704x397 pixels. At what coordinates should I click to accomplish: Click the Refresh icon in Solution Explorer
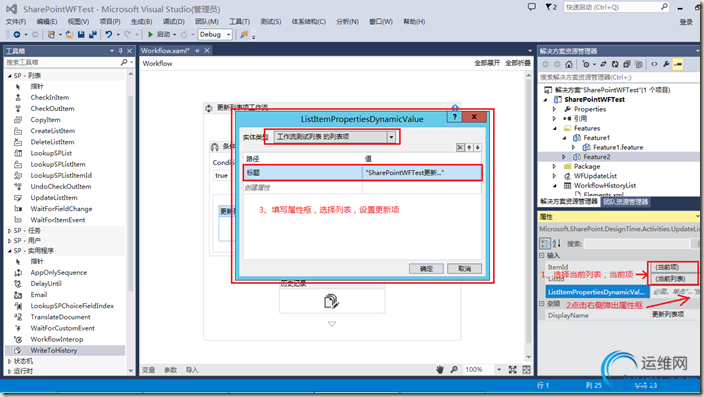coord(615,64)
